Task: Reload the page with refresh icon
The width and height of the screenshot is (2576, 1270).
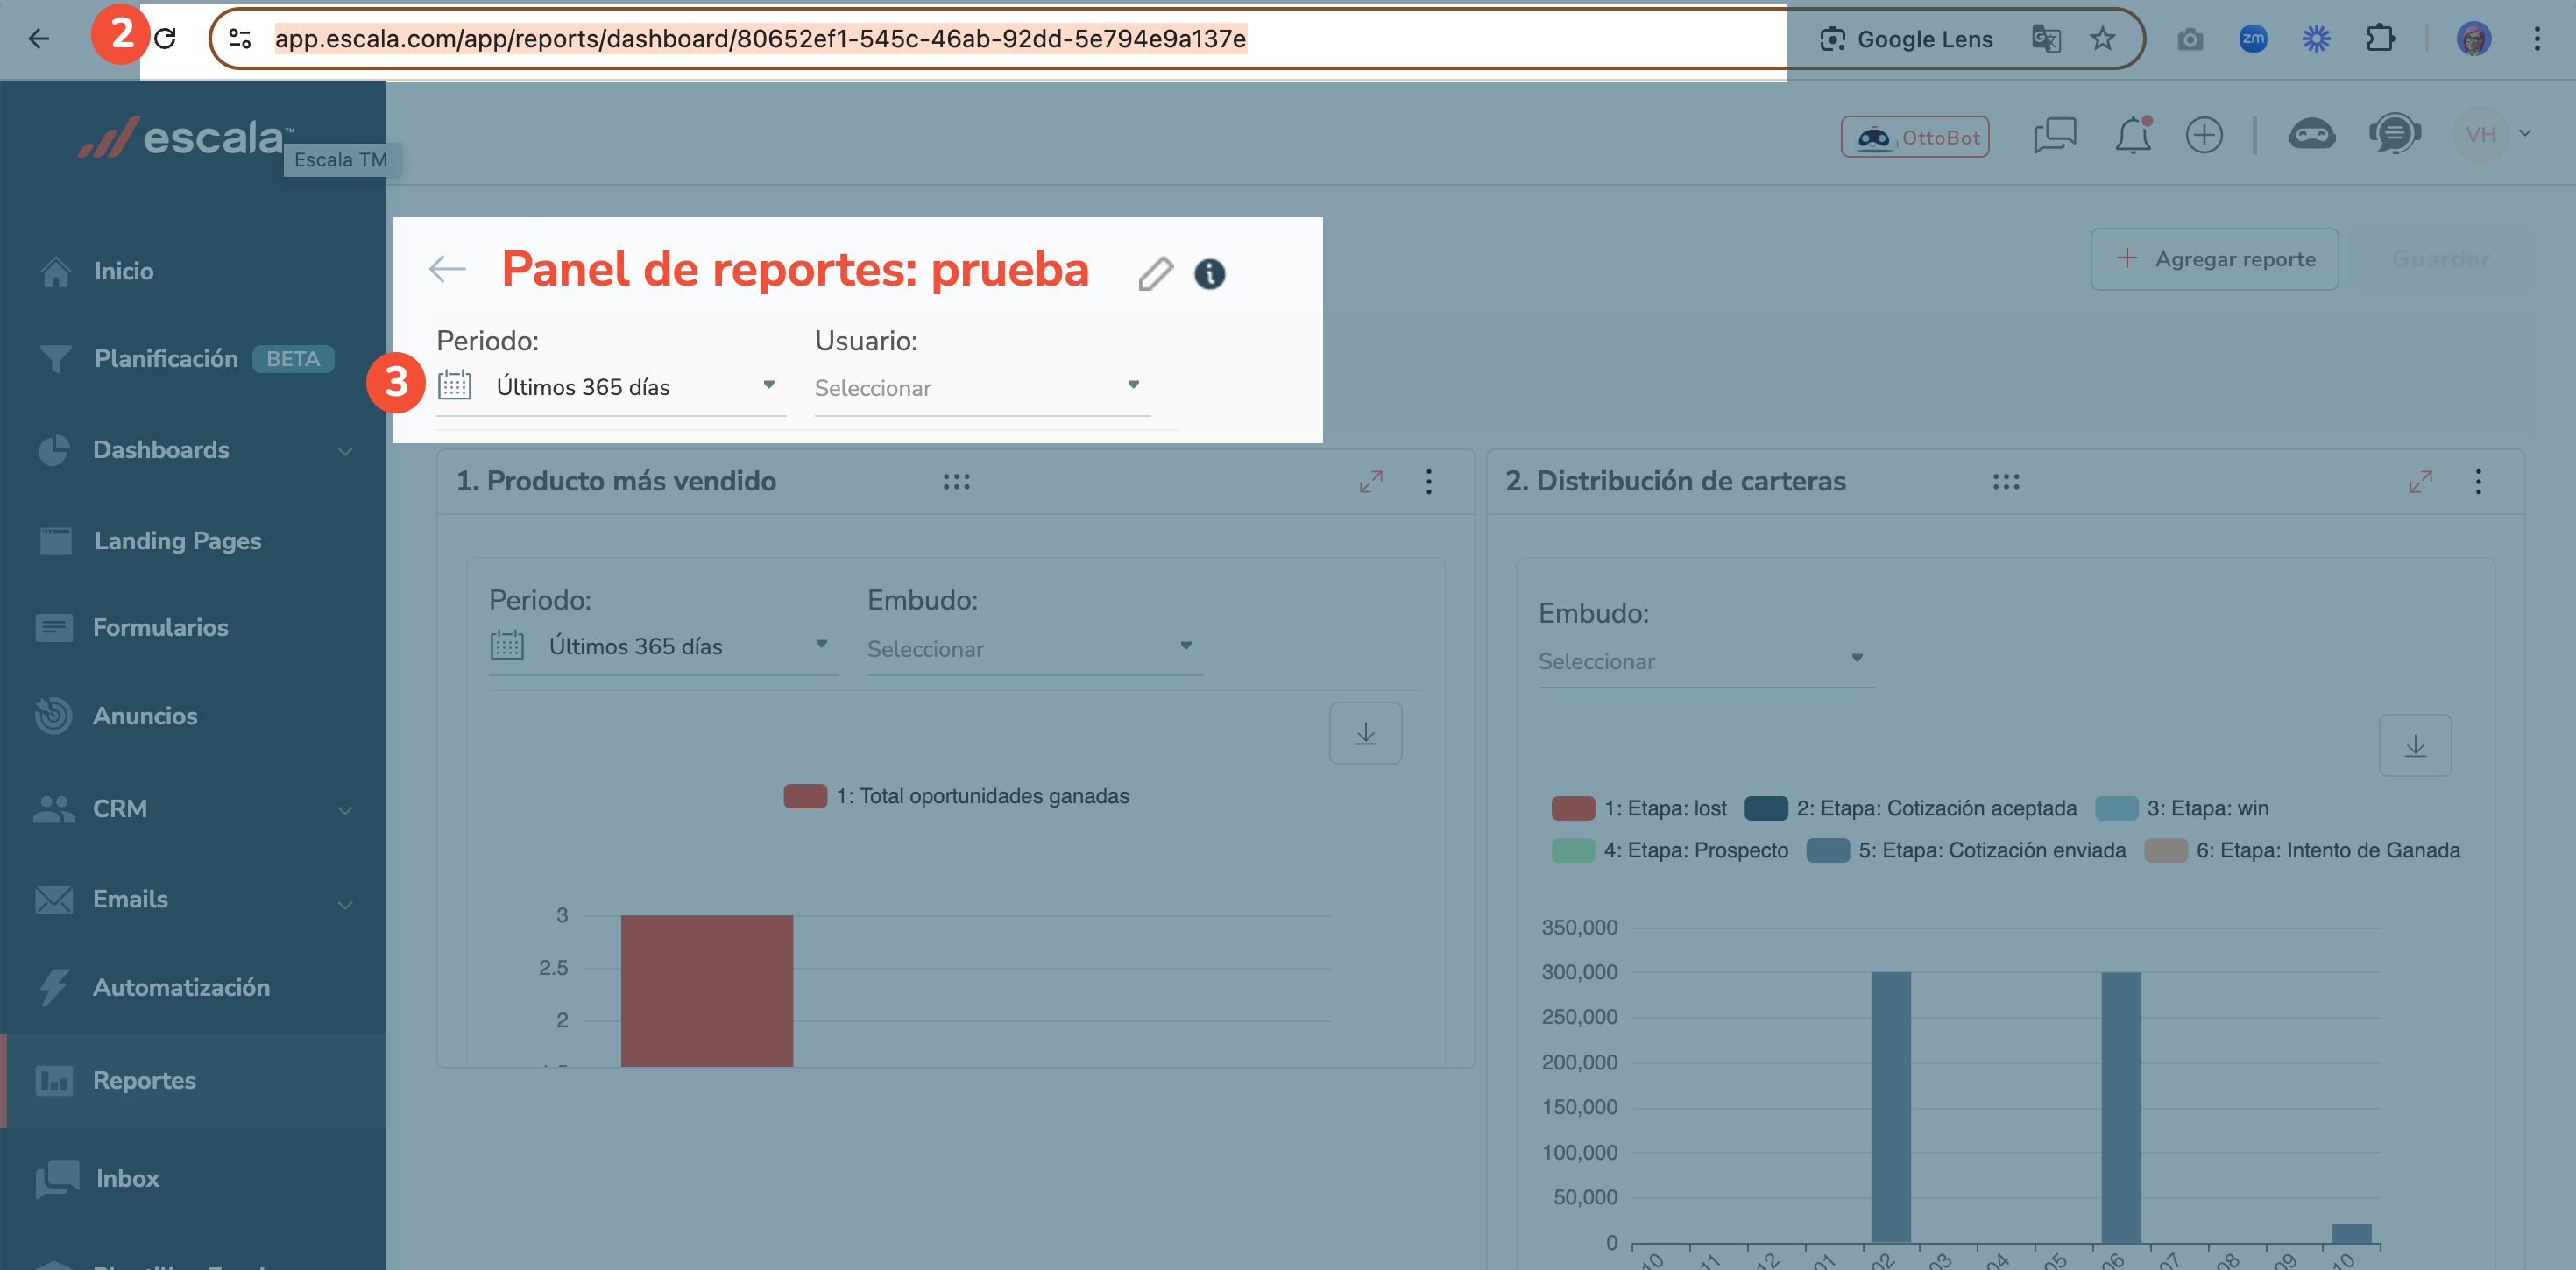Action: coord(166,39)
